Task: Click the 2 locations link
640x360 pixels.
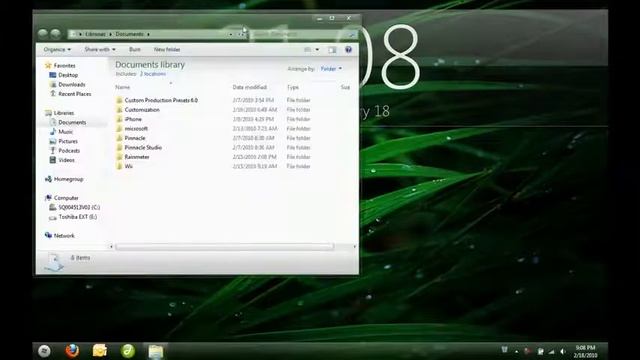Action: tap(153, 74)
